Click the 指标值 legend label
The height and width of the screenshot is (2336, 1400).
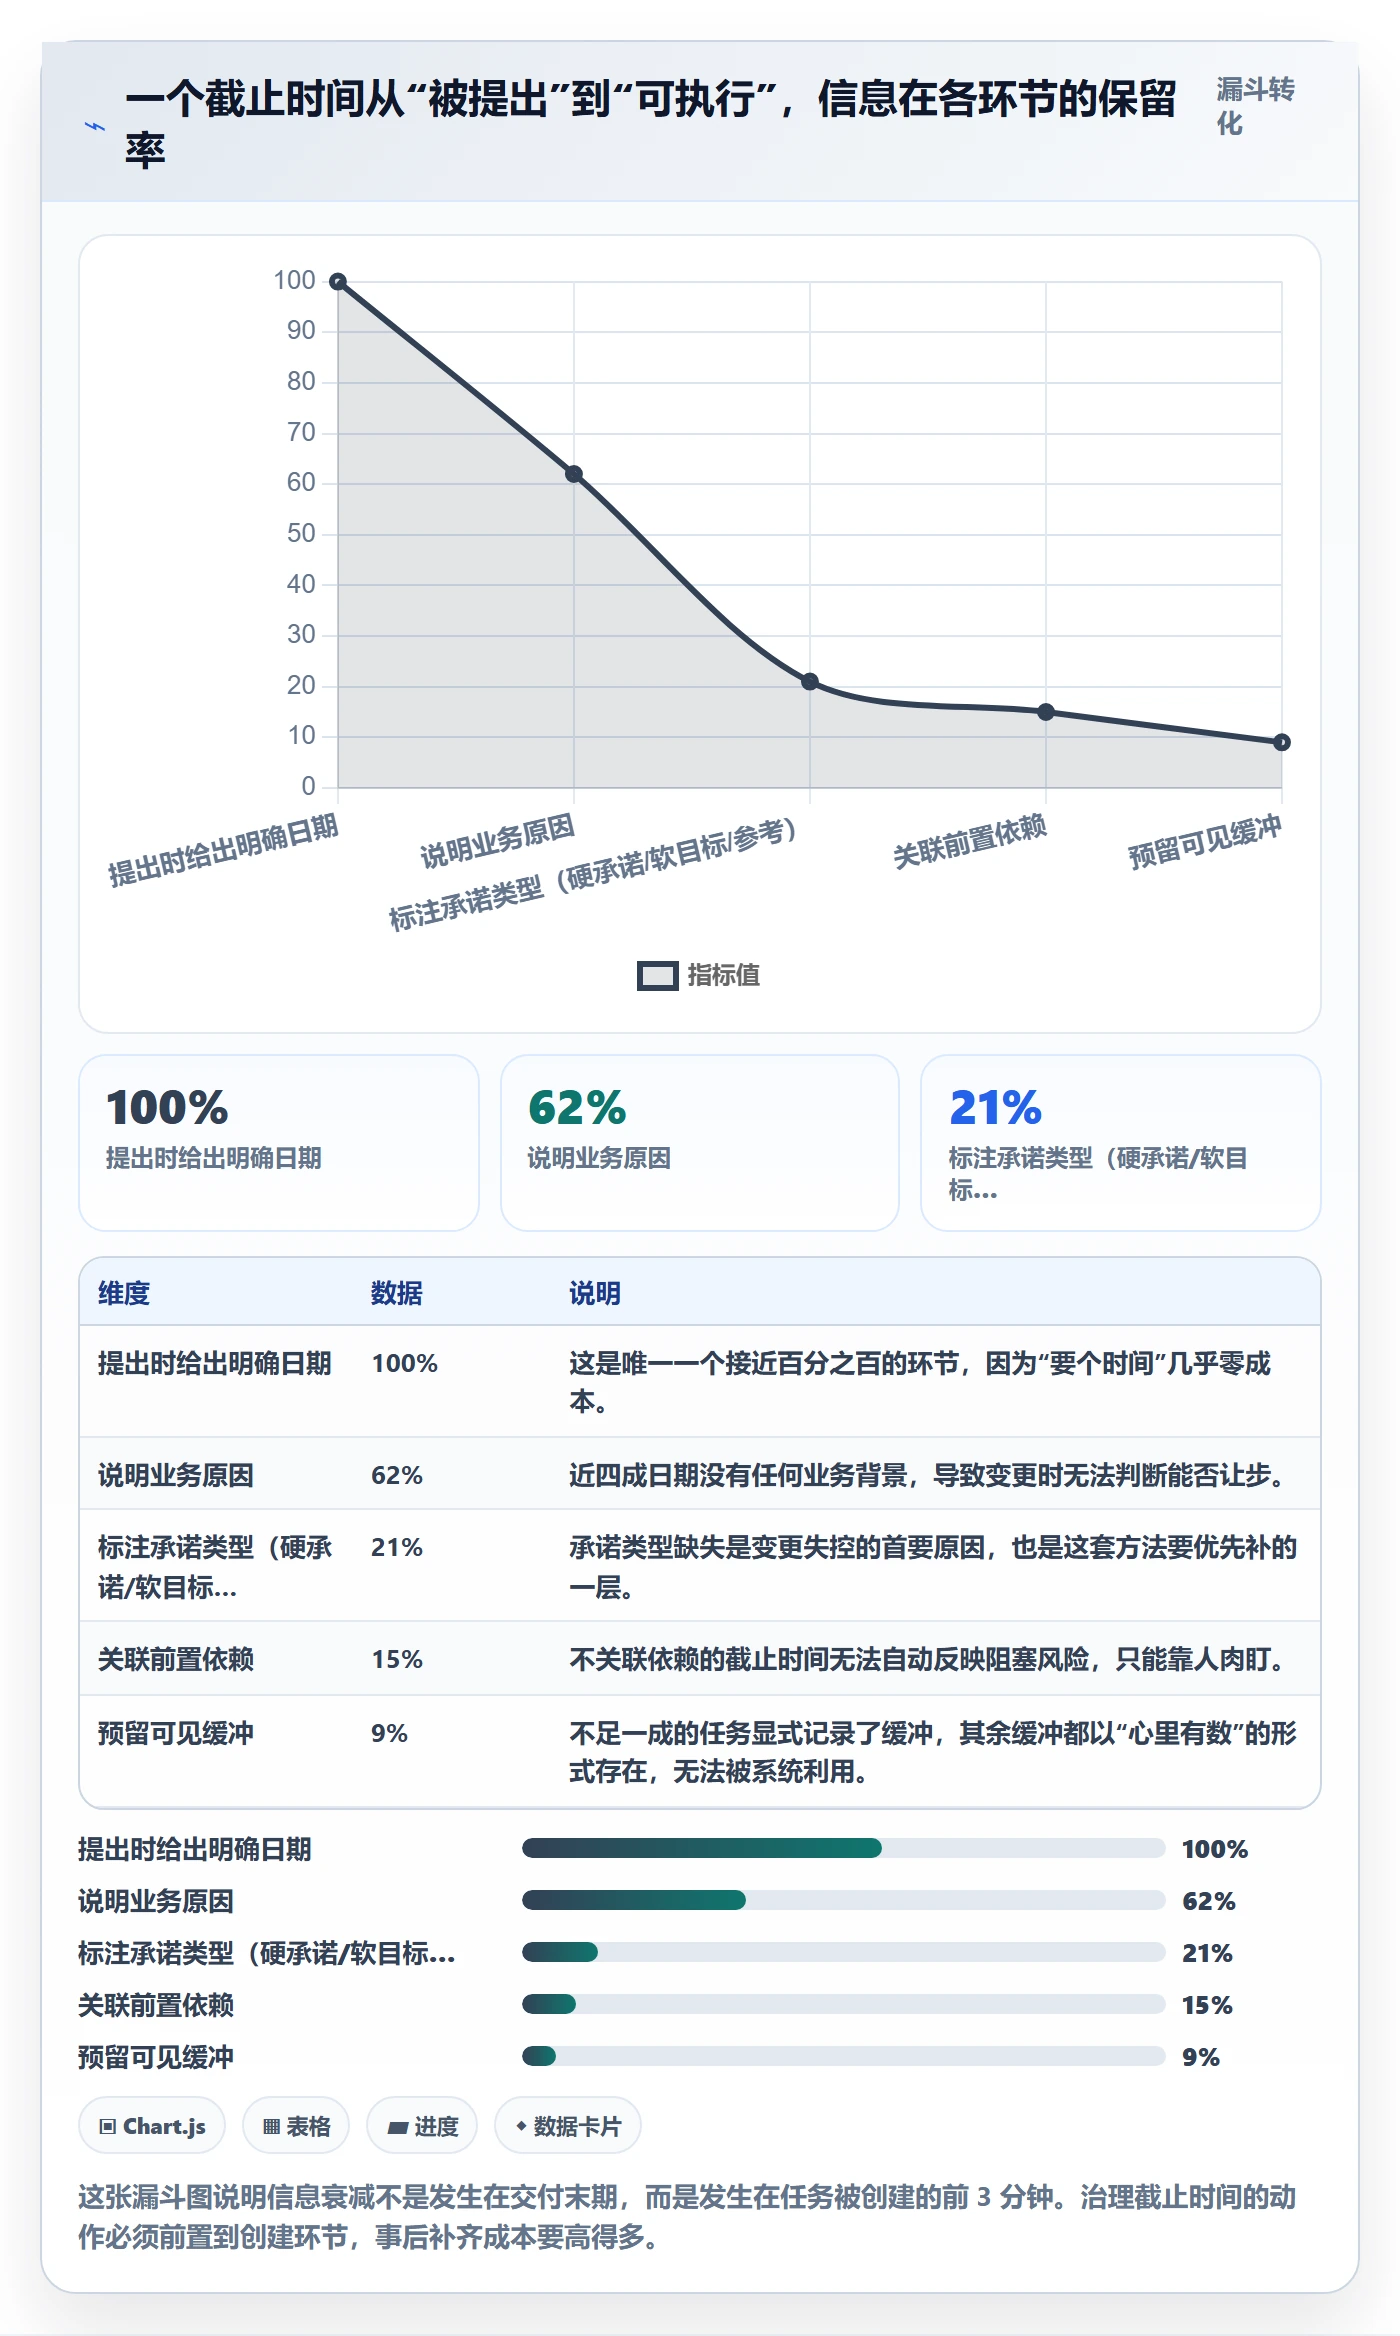(x=723, y=975)
